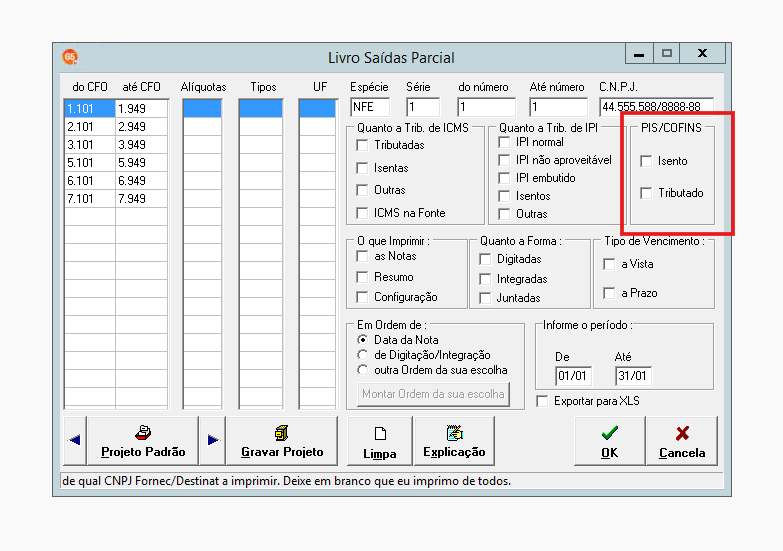
Task: Click the Cancela red X button
Action: pos(682,440)
